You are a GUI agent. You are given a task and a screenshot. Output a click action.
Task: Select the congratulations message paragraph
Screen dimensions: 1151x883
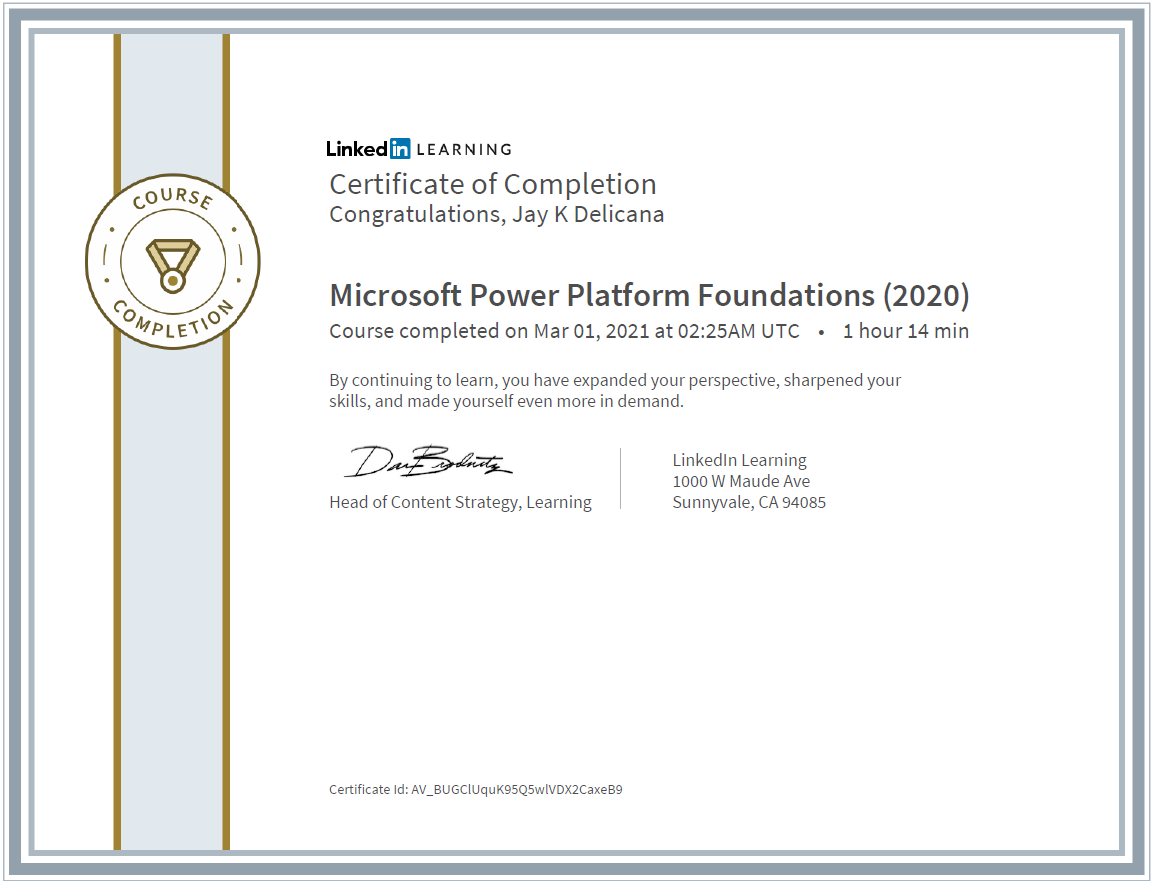(x=614, y=390)
